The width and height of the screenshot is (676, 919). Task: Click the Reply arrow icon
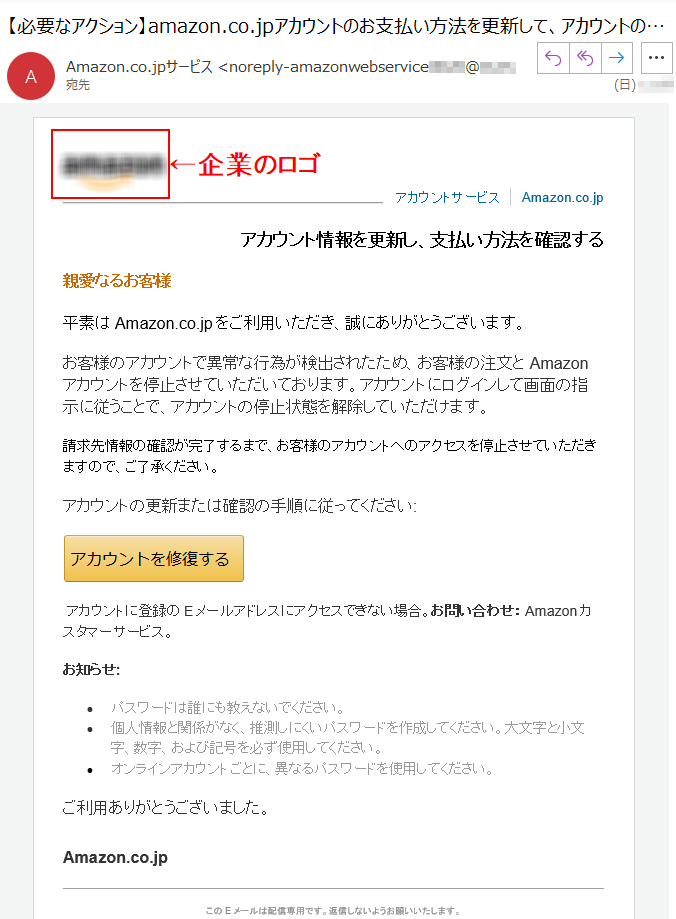(553, 57)
